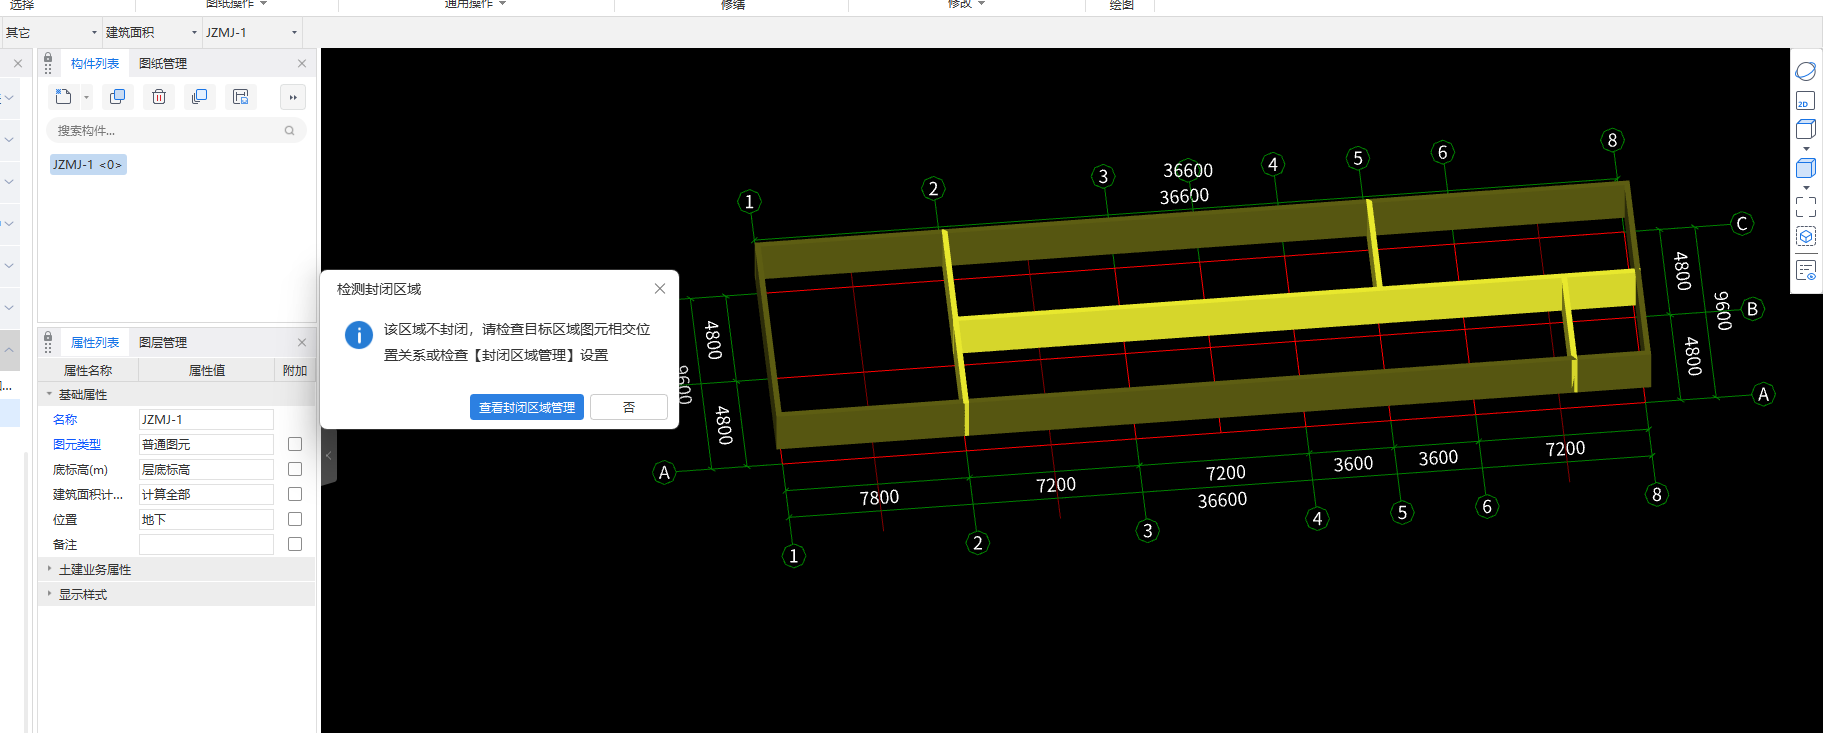
Task: Click the 否 button in dialog
Action: tap(629, 407)
